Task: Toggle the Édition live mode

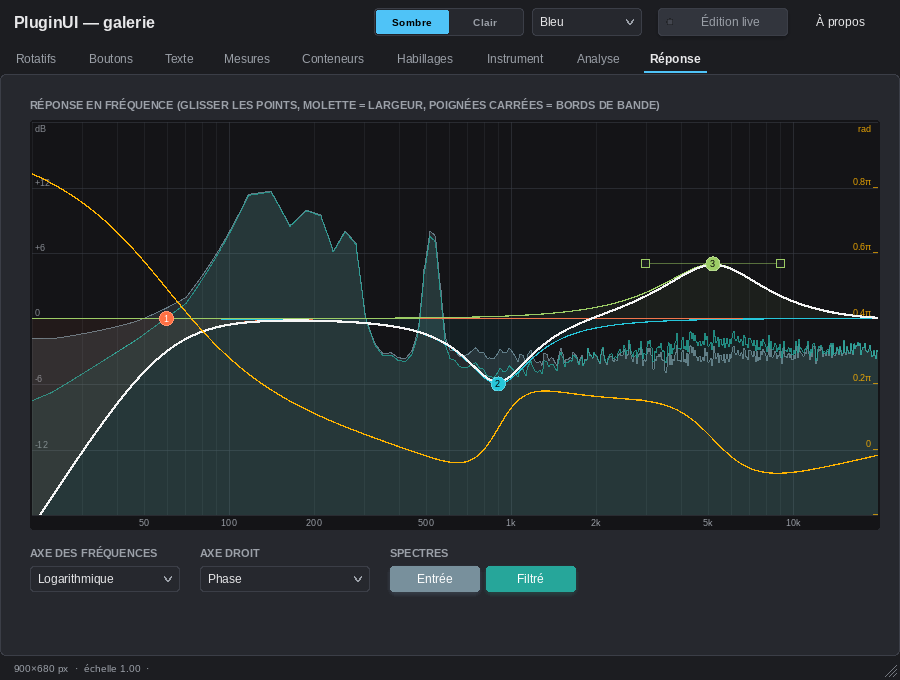Action: (723, 22)
